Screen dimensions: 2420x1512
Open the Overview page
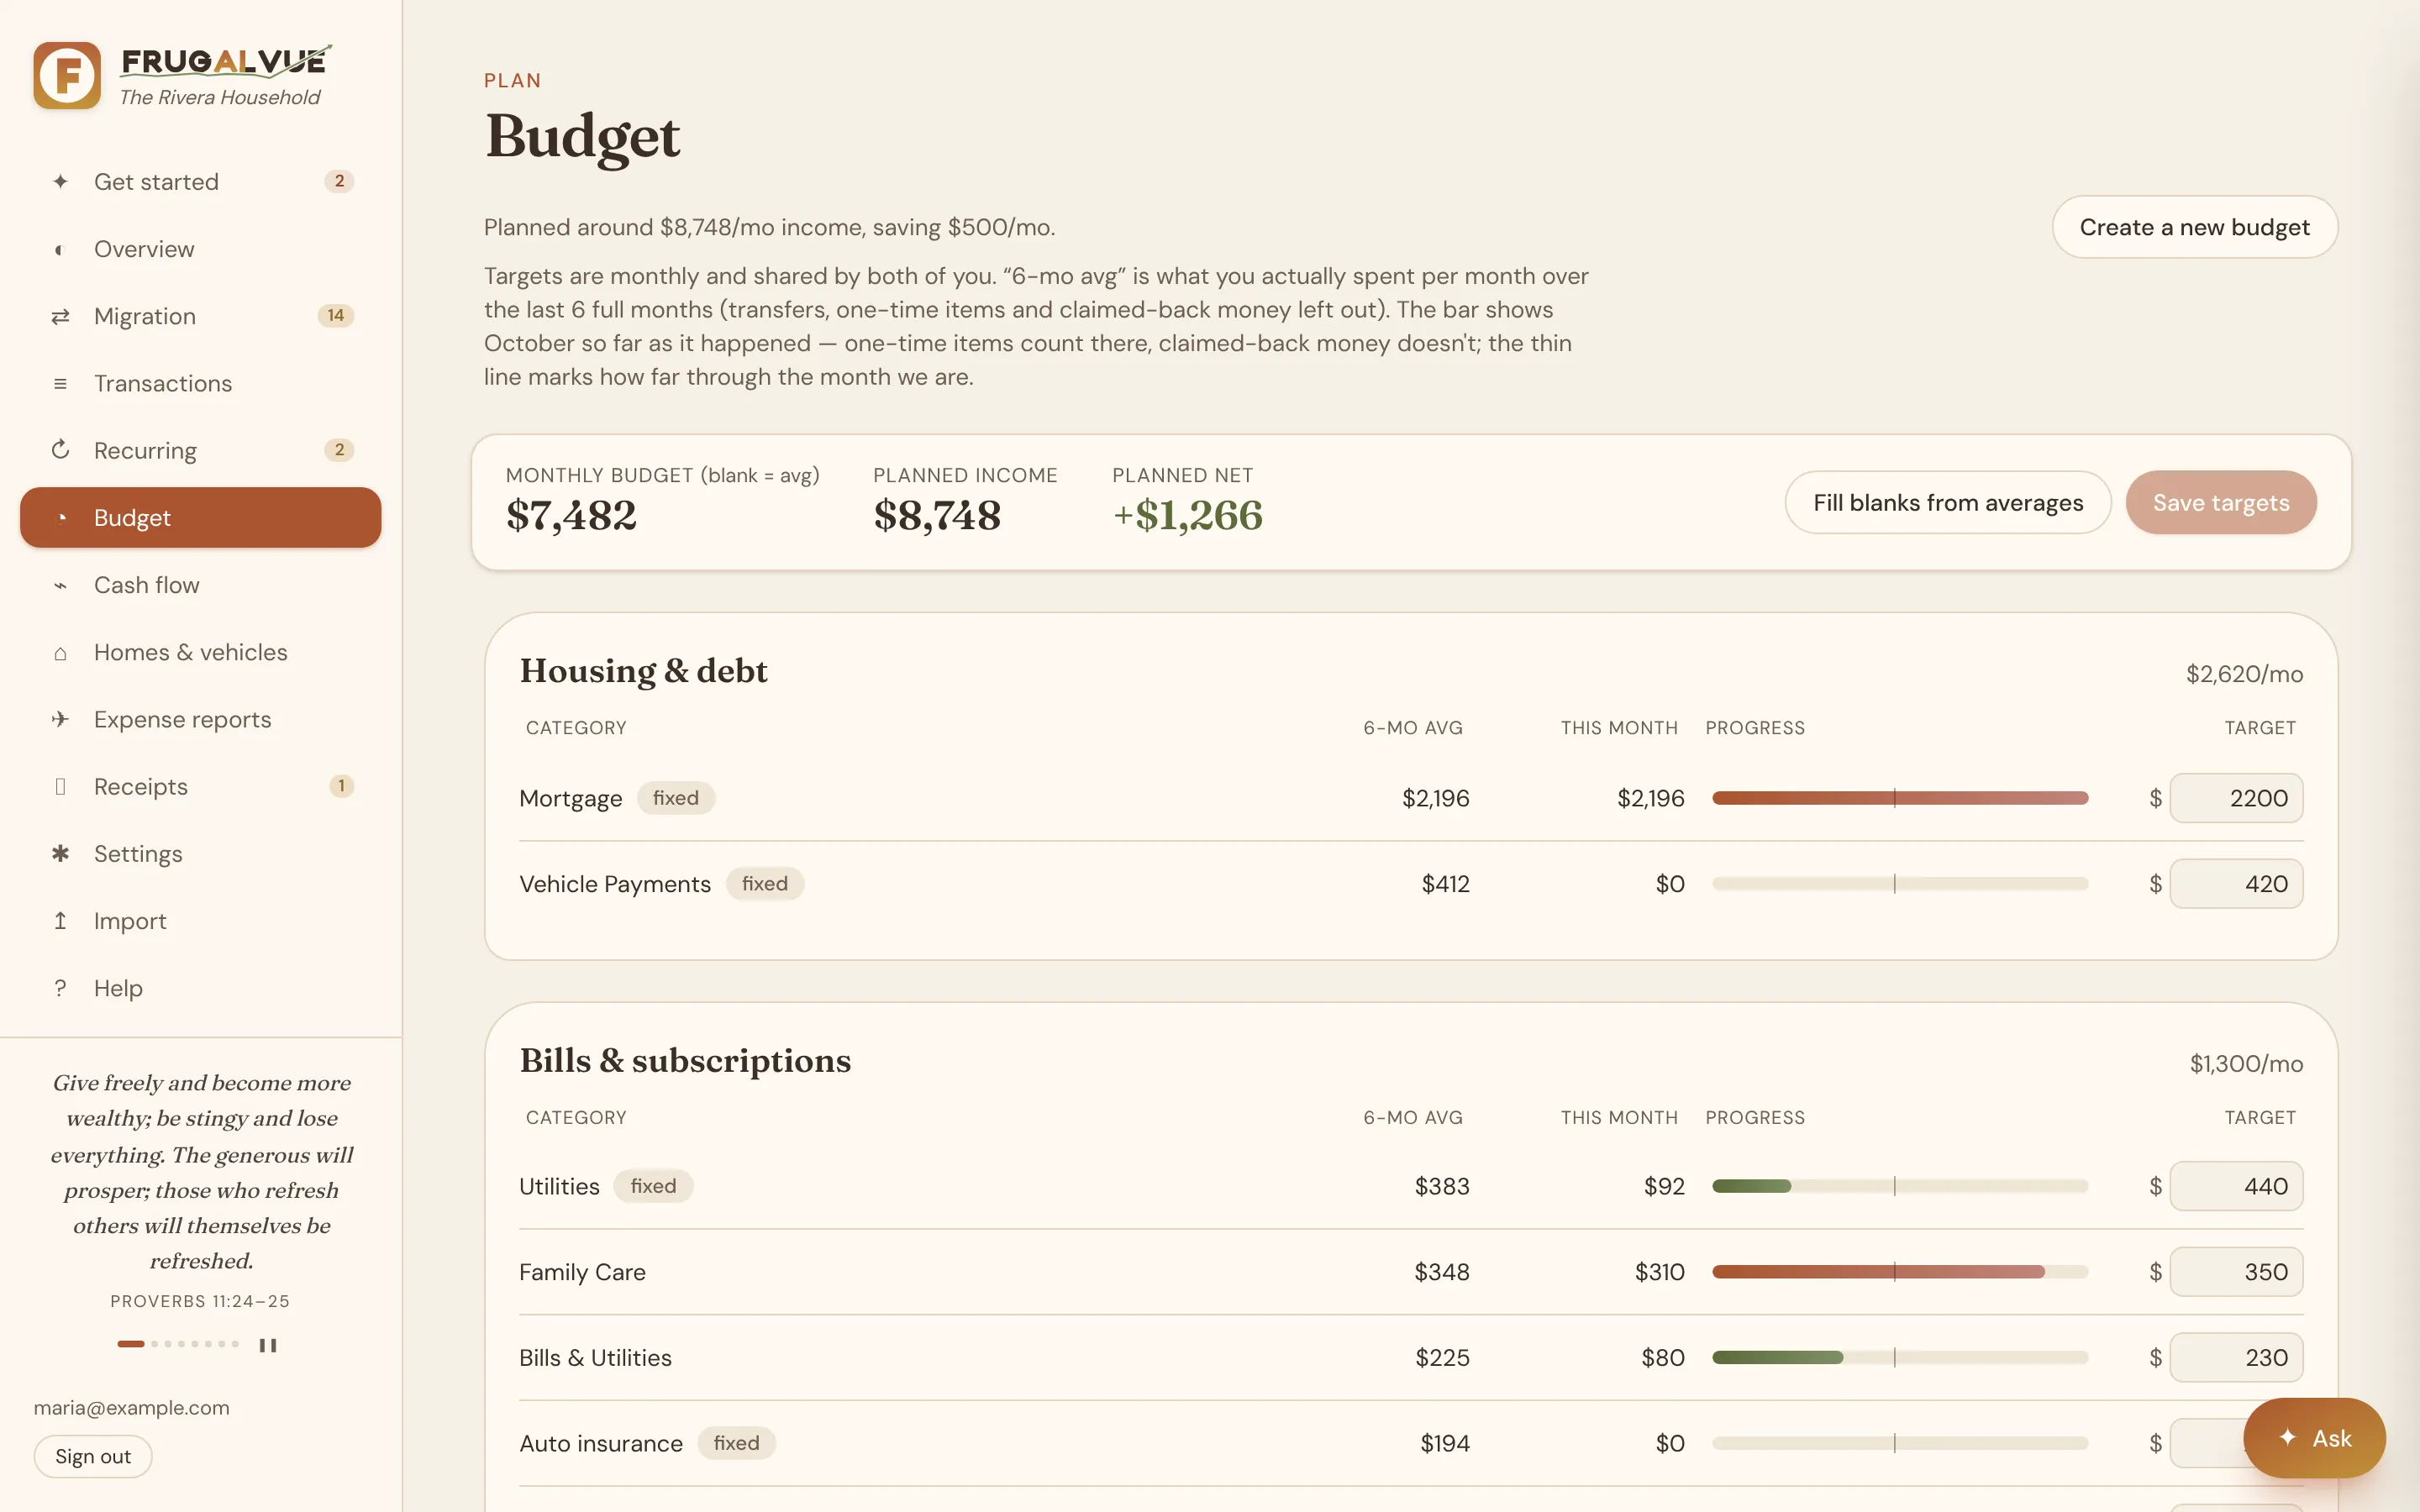point(200,249)
